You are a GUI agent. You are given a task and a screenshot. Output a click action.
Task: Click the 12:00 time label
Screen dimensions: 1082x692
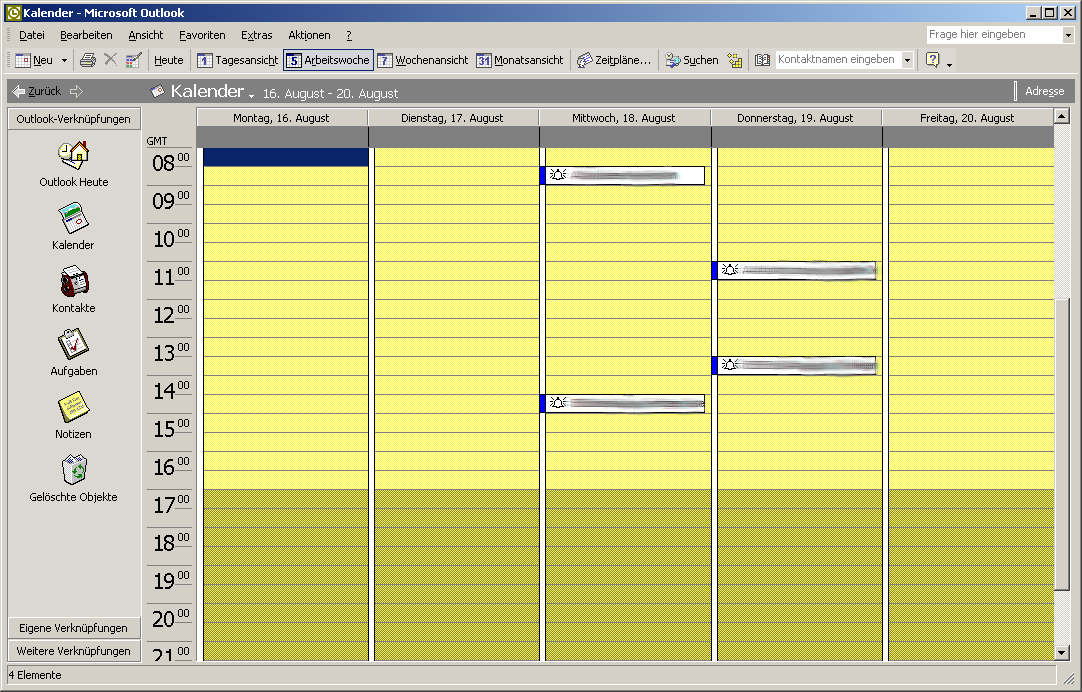point(170,315)
